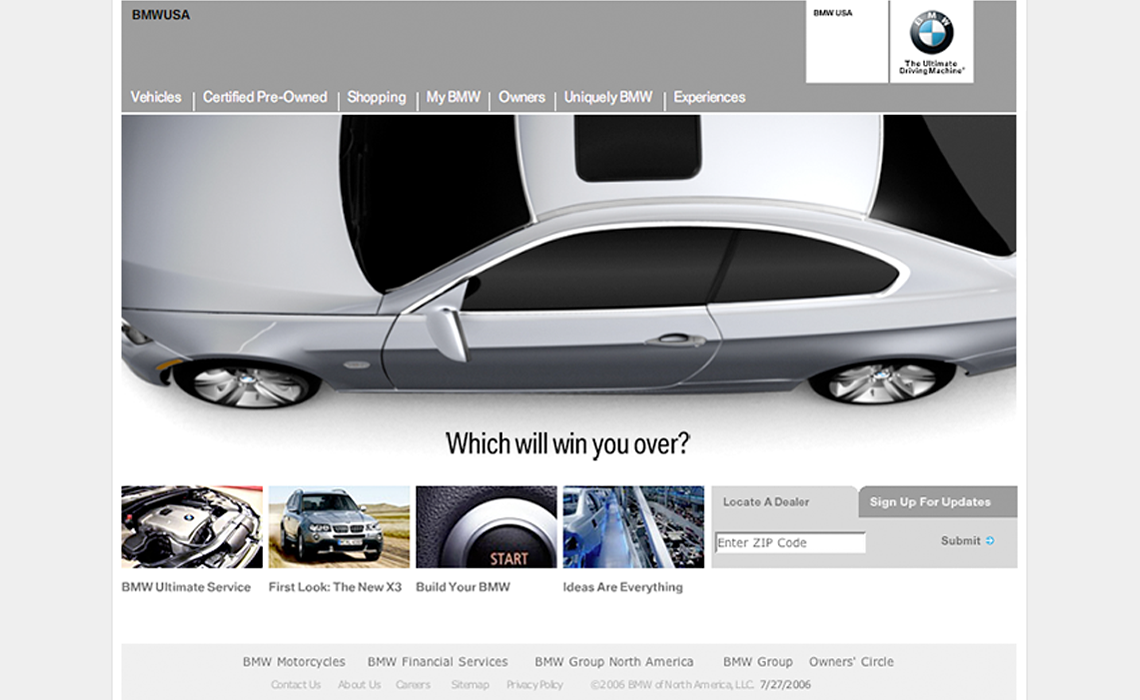1140x700 pixels.
Task: Click the Privacy Policy link
Action: click(534, 685)
